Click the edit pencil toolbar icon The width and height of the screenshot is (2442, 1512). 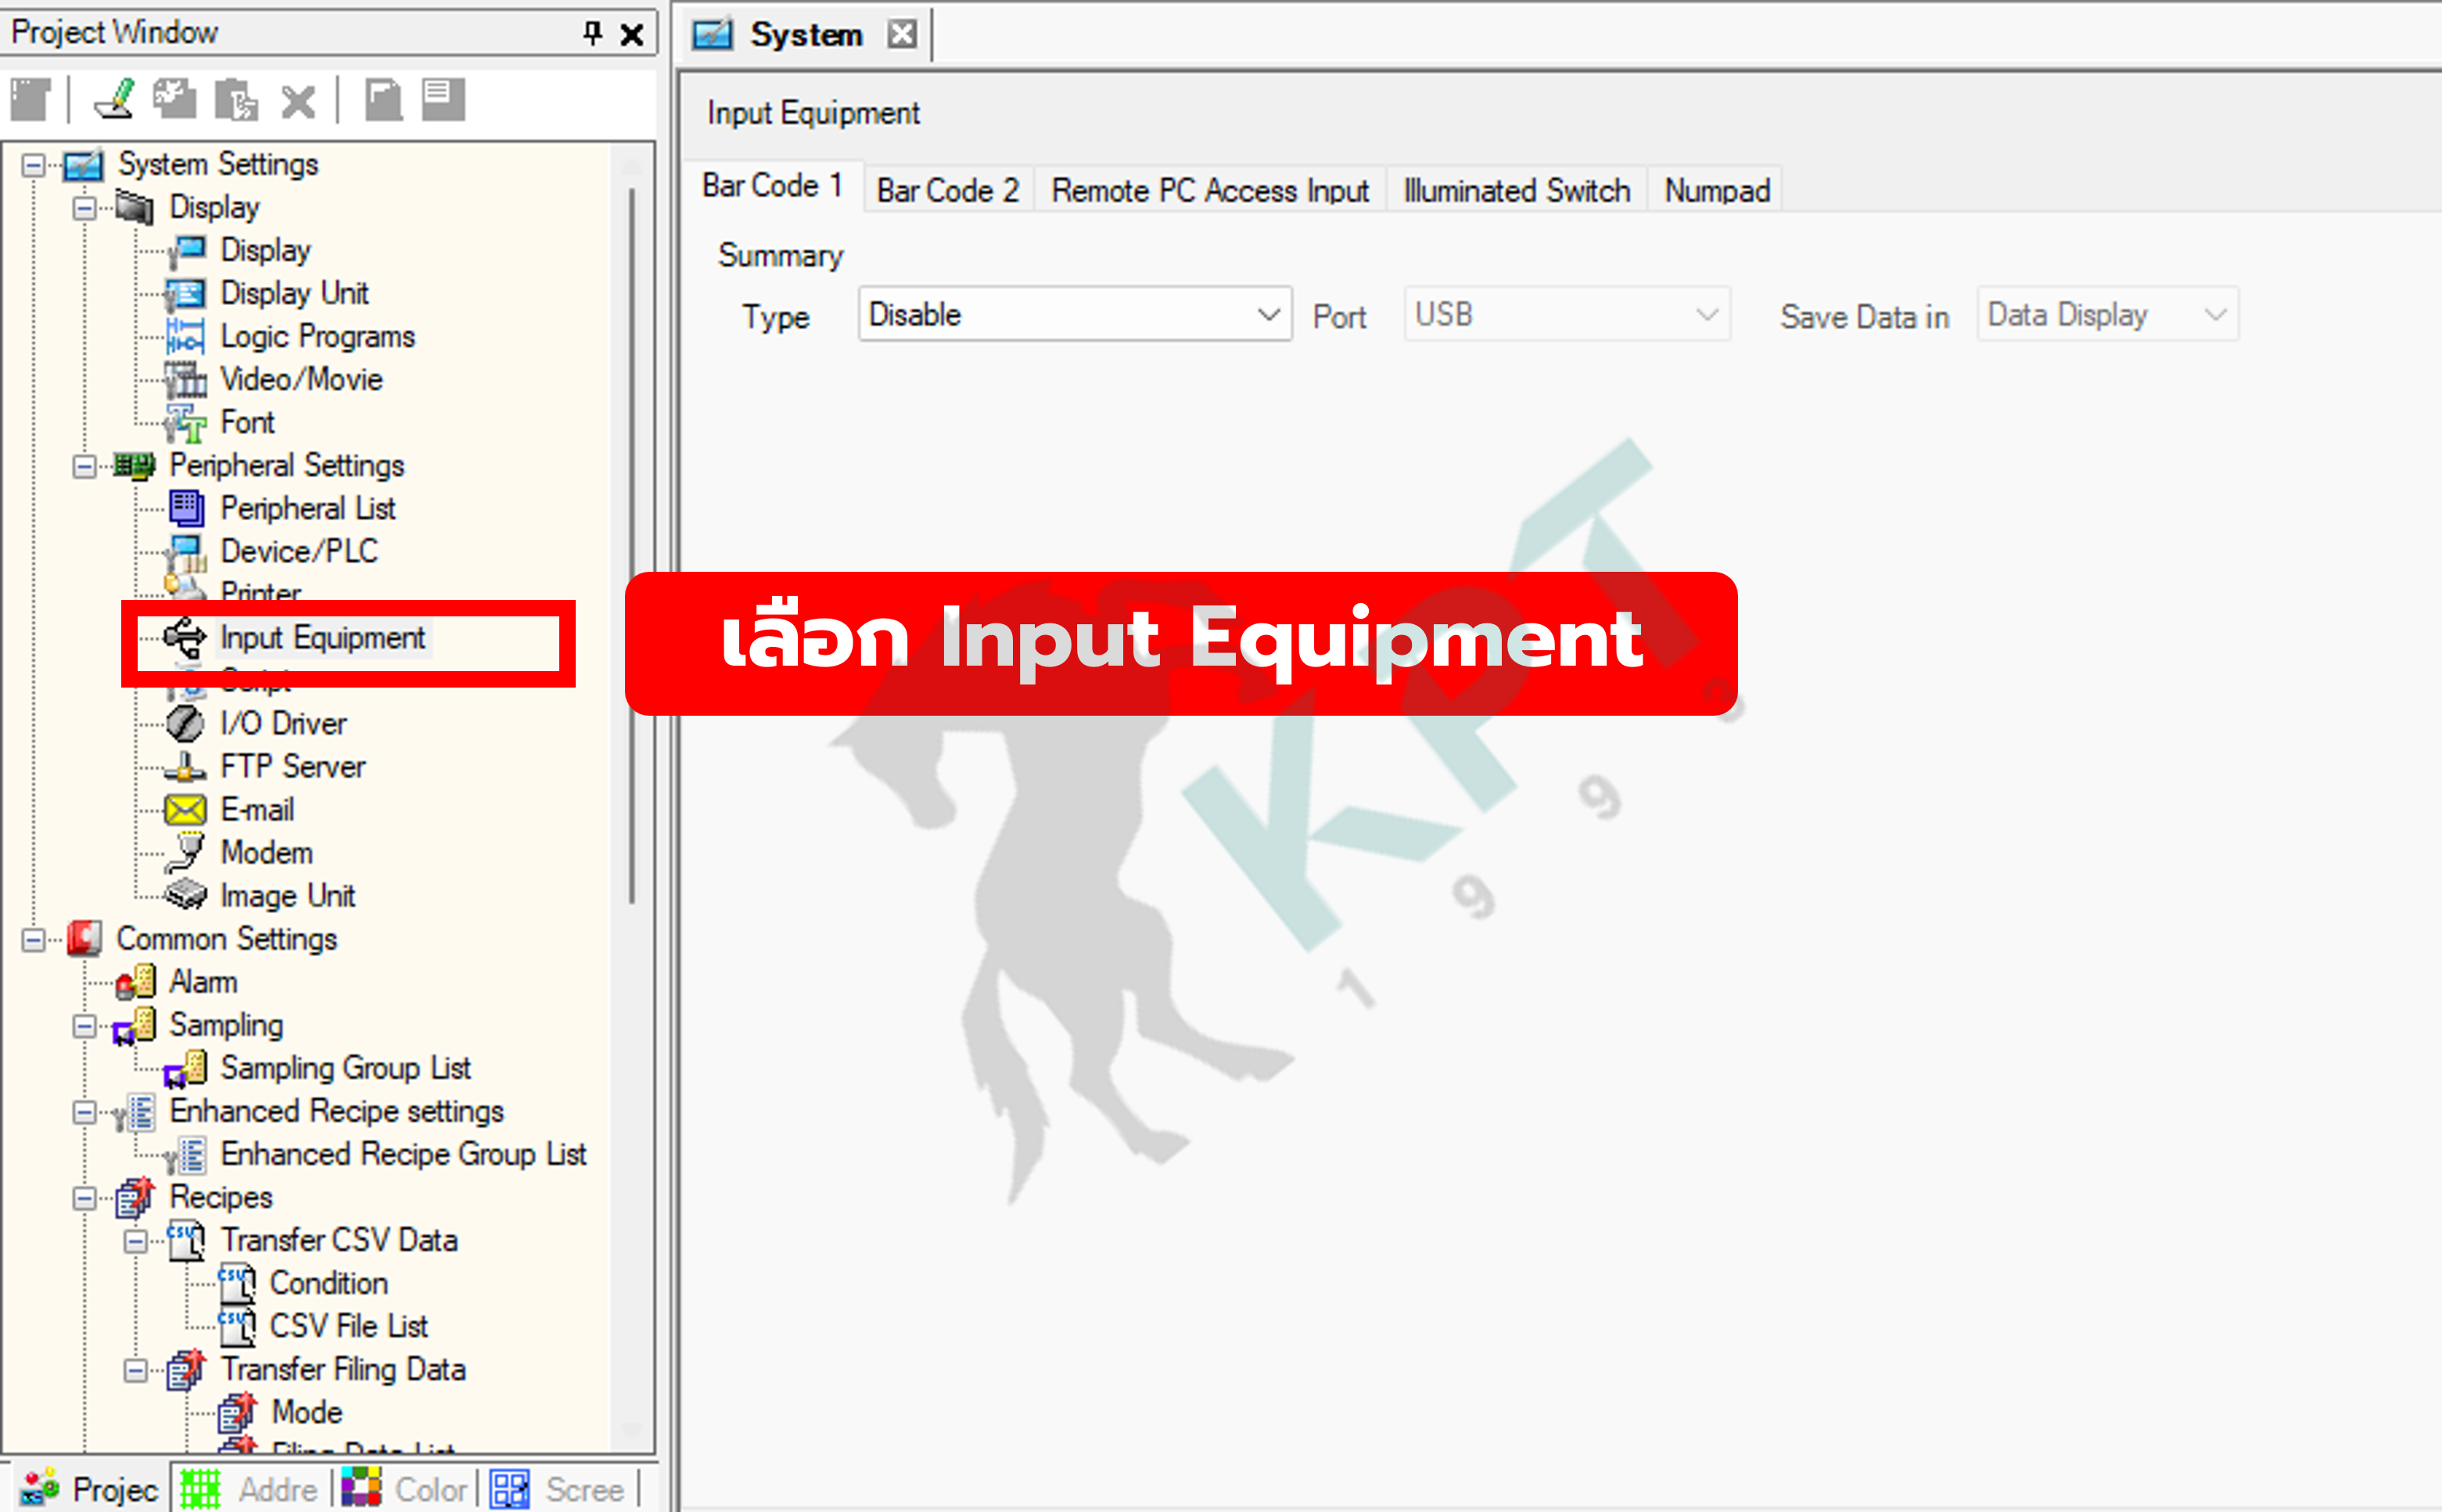point(115,100)
